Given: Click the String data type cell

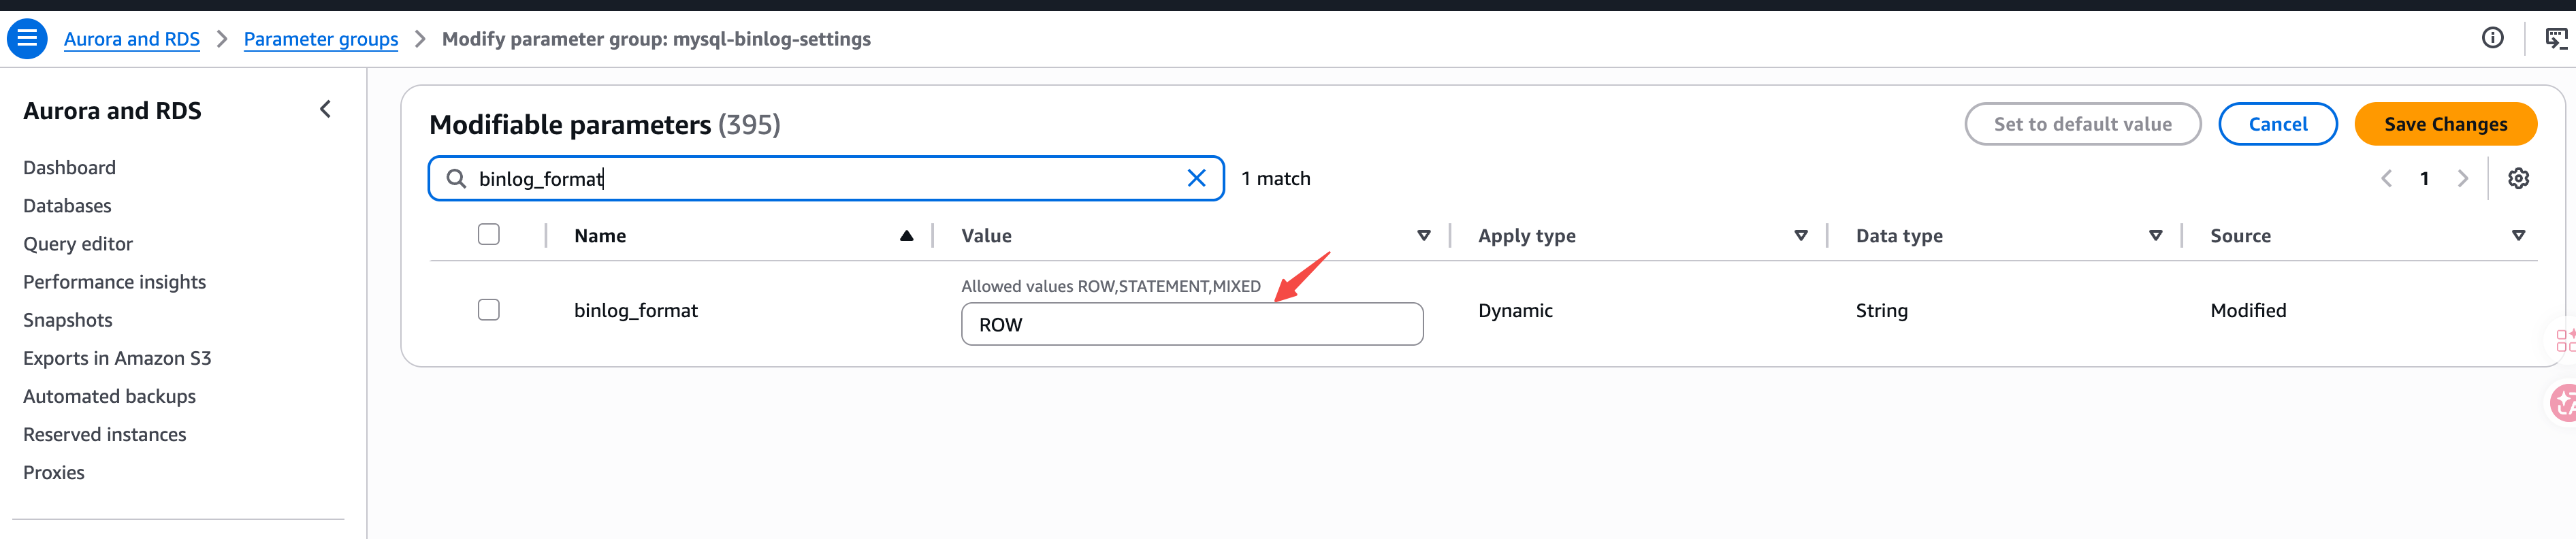Looking at the screenshot, I should point(1881,310).
